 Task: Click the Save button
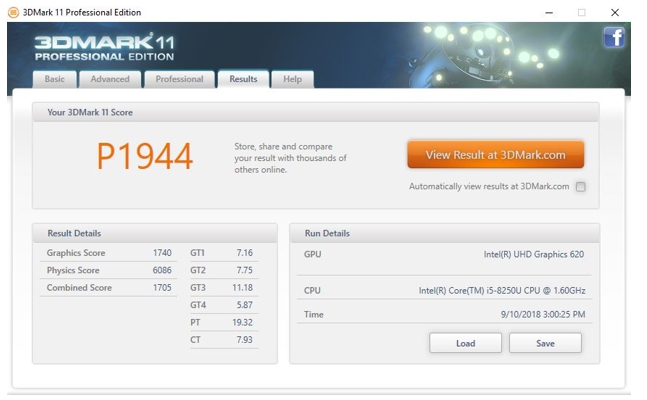click(545, 343)
